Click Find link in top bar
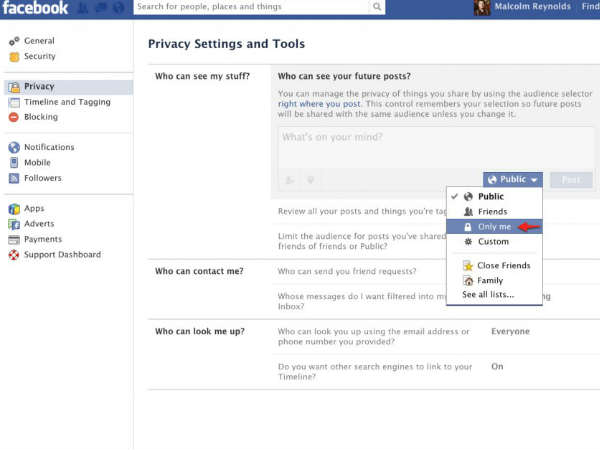 click(590, 7)
